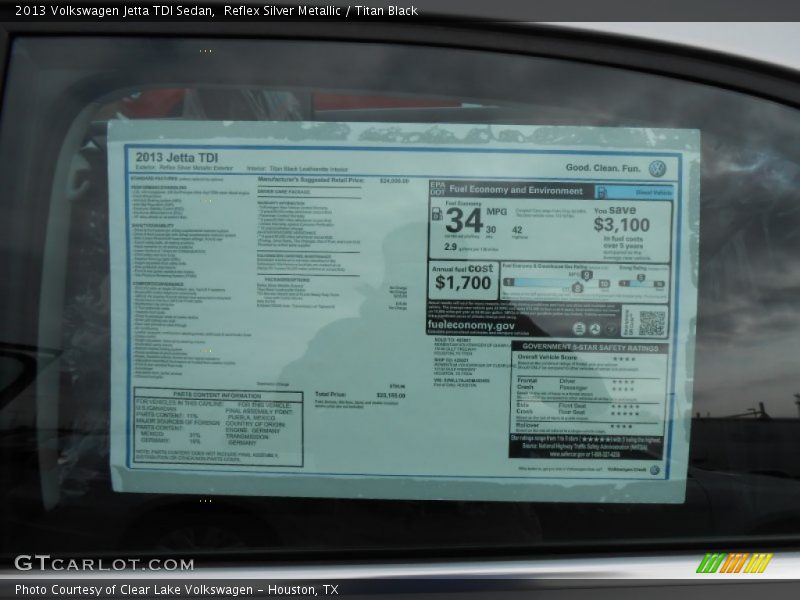Click the QR code on the fuel economy label
Viewport: 800px width, 600px height.
tap(652, 323)
